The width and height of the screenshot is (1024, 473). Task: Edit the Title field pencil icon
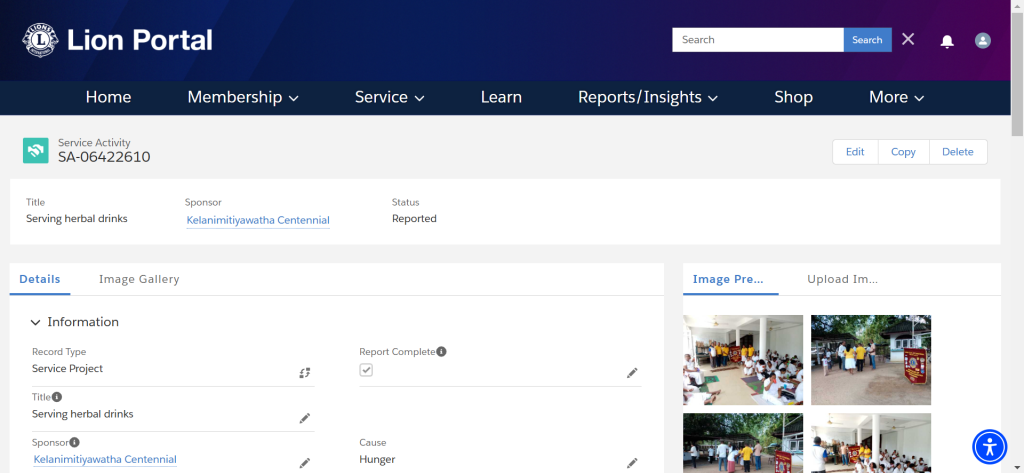point(305,418)
